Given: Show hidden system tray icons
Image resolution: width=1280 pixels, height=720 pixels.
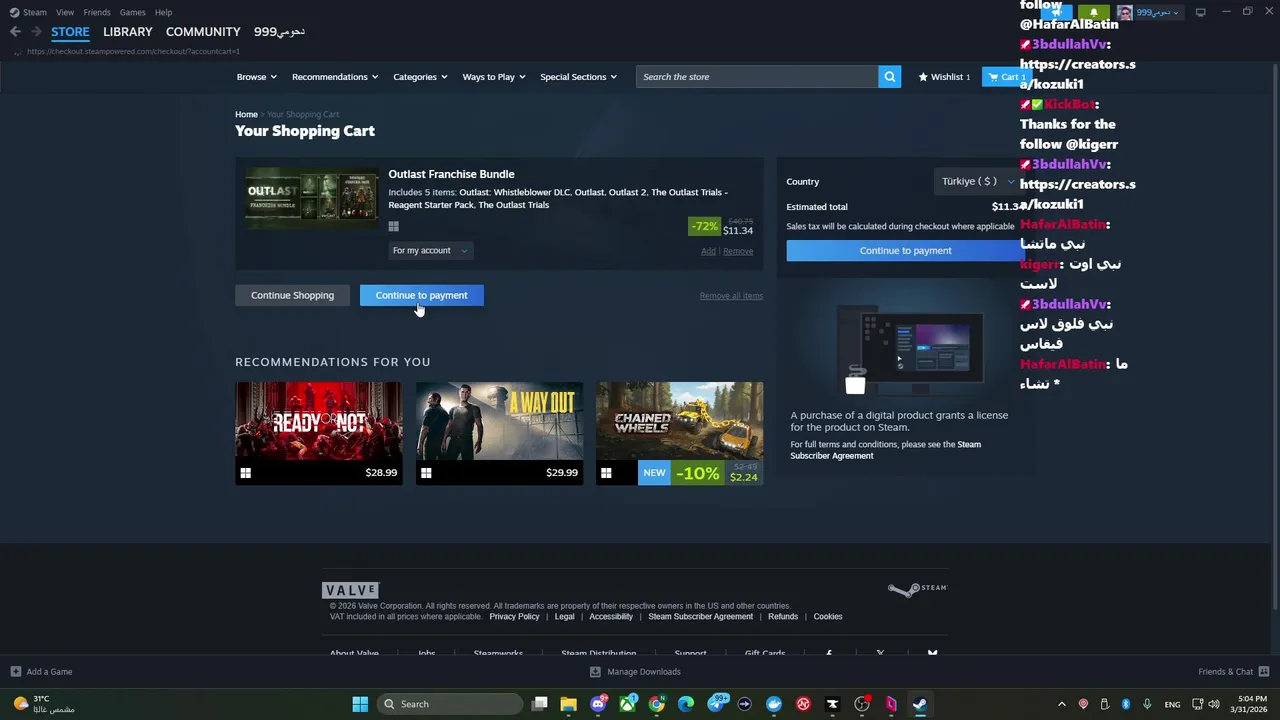Looking at the screenshot, I should click(1061, 704).
